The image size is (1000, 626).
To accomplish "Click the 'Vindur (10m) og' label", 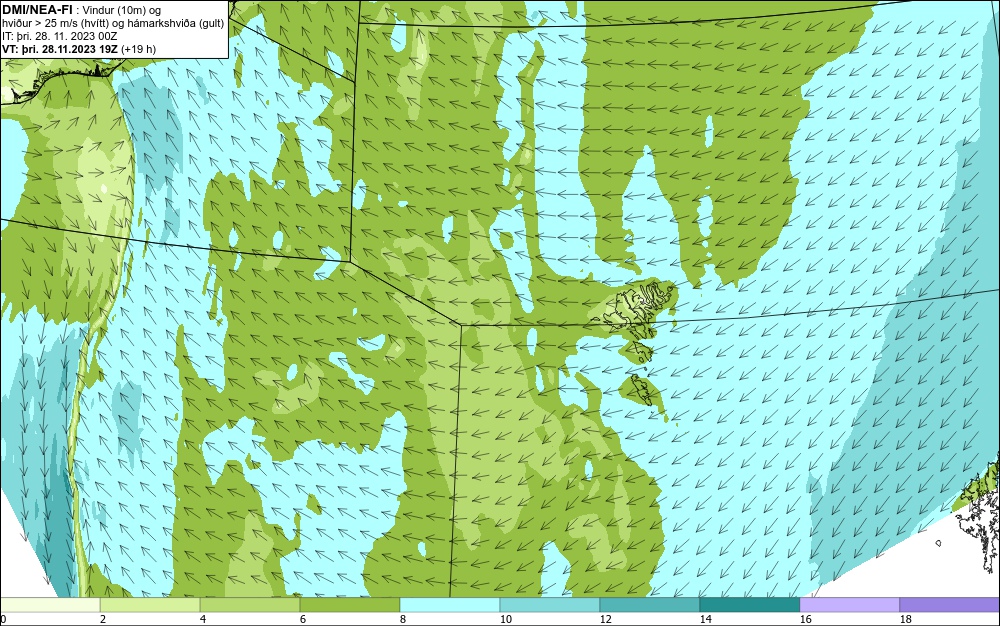I will (x=122, y=11).
